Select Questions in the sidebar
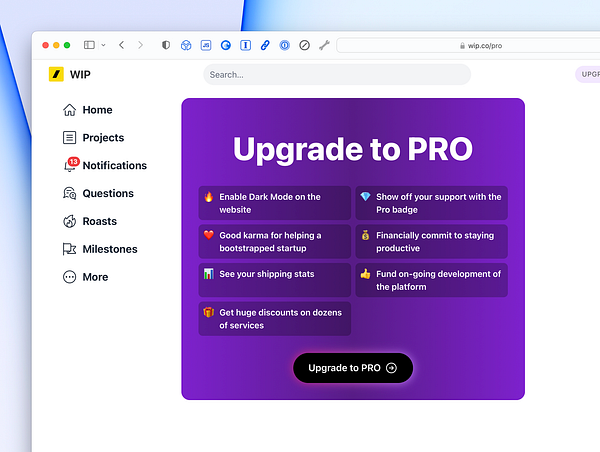 (98, 193)
